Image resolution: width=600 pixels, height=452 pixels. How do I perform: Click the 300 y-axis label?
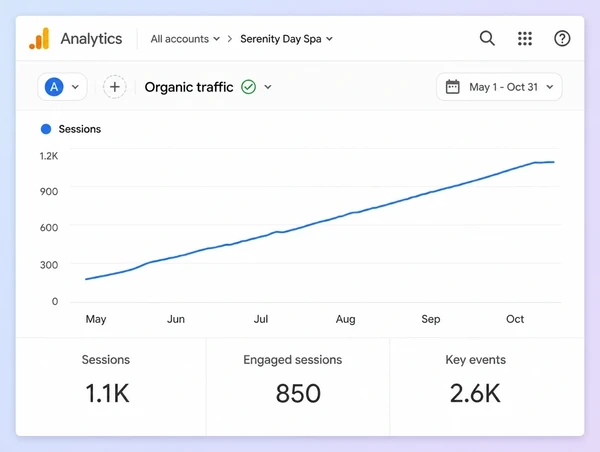pyautogui.click(x=49, y=265)
